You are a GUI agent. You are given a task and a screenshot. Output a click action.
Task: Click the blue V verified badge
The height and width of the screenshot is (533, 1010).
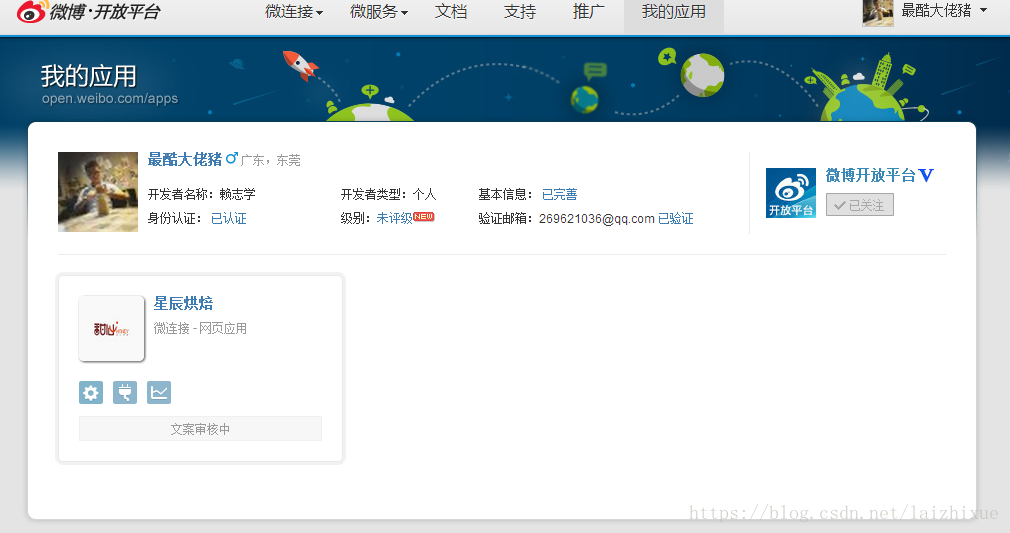pyautogui.click(x=926, y=175)
